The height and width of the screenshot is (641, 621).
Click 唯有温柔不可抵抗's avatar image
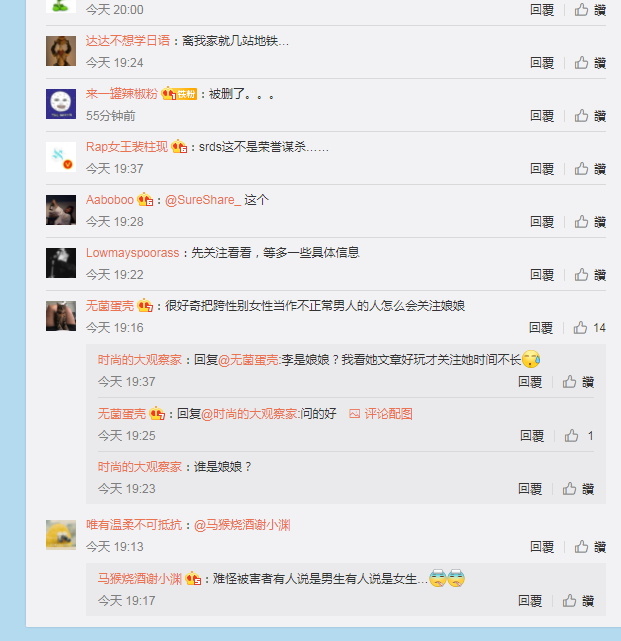pos(61,535)
